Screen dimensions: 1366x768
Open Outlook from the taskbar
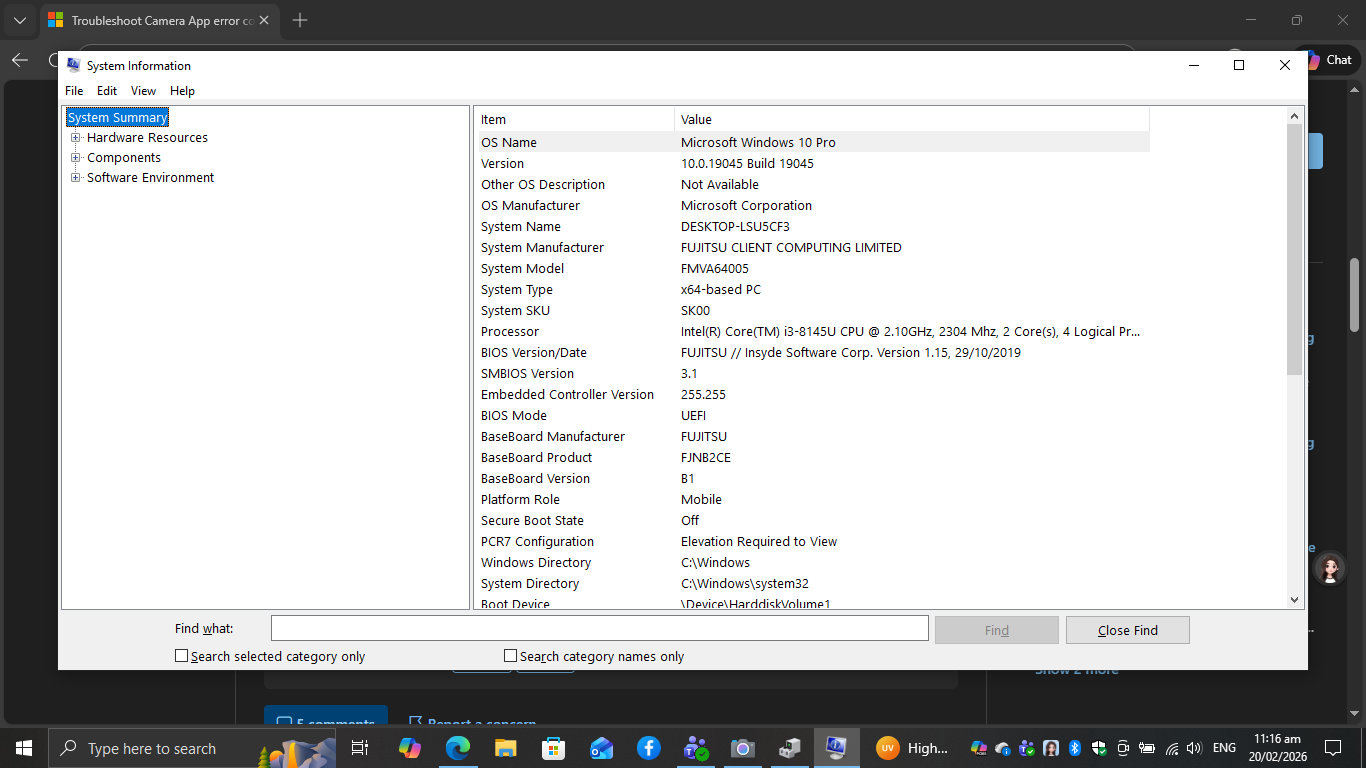click(x=601, y=748)
